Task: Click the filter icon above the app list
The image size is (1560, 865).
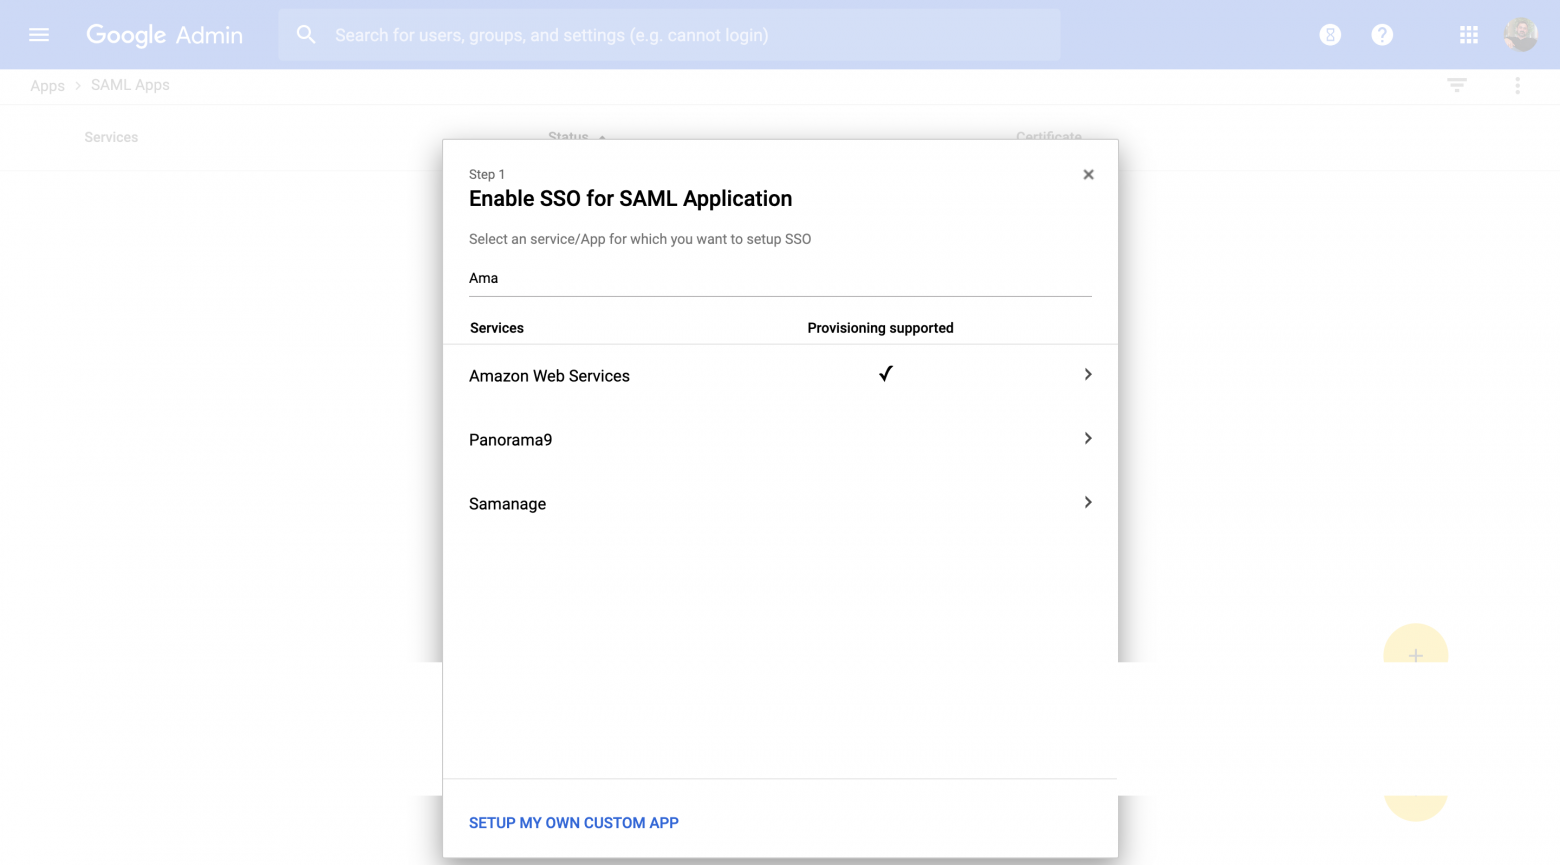Action: click(x=1456, y=85)
